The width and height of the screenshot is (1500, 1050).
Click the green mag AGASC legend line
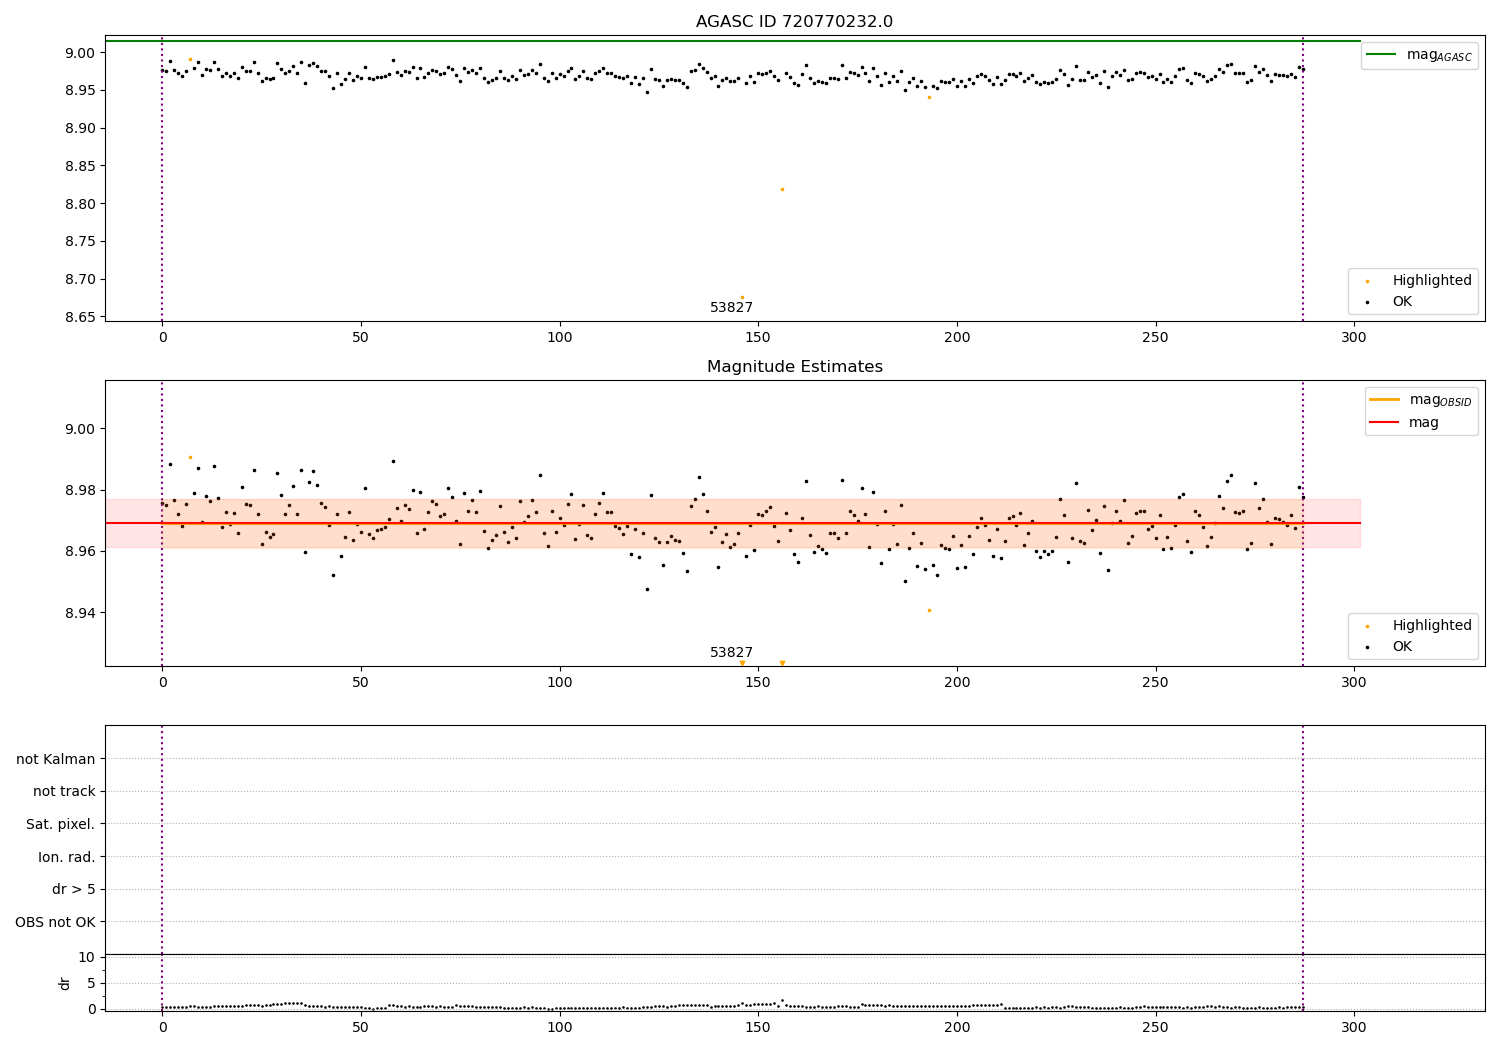pyautogui.click(x=1381, y=55)
